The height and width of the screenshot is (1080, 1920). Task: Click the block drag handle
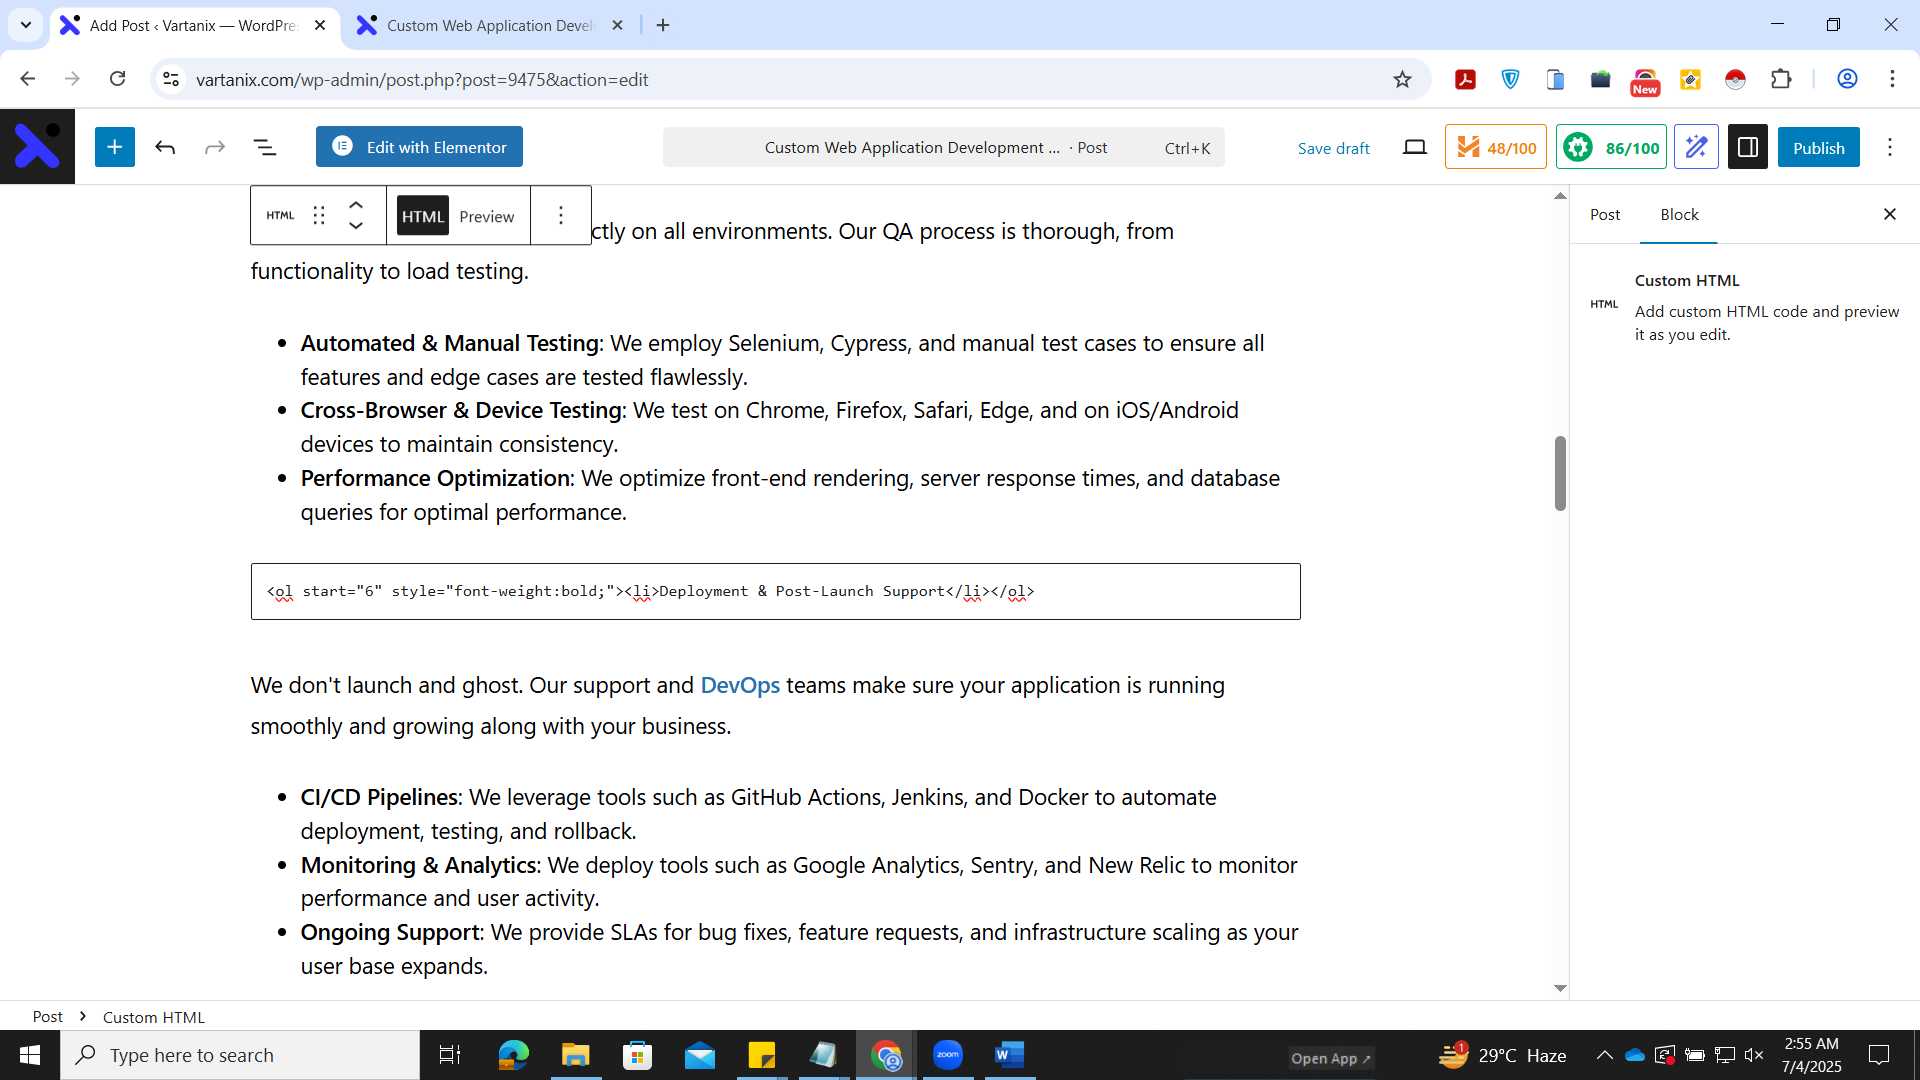(319, 215)
